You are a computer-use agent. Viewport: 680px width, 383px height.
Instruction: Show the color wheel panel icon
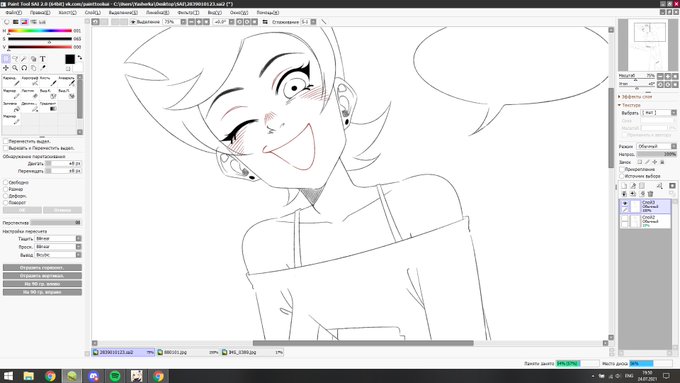[6, 22]
